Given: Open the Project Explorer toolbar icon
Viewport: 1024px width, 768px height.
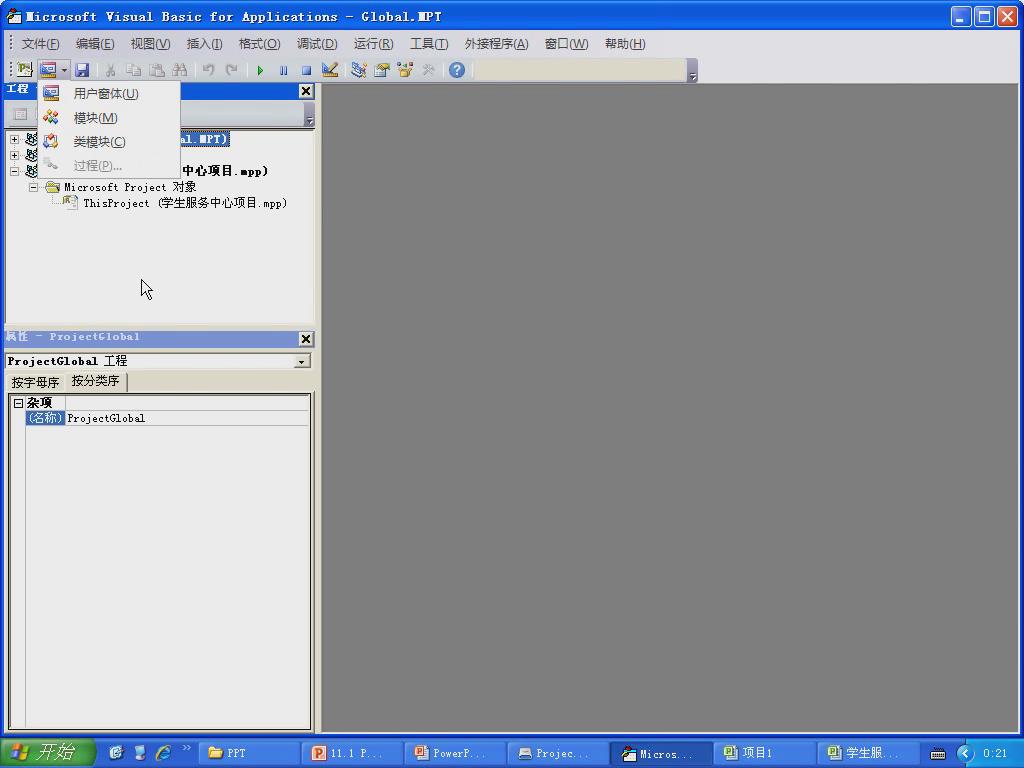Looking at the screenshot, I should [x=359, y=69].
